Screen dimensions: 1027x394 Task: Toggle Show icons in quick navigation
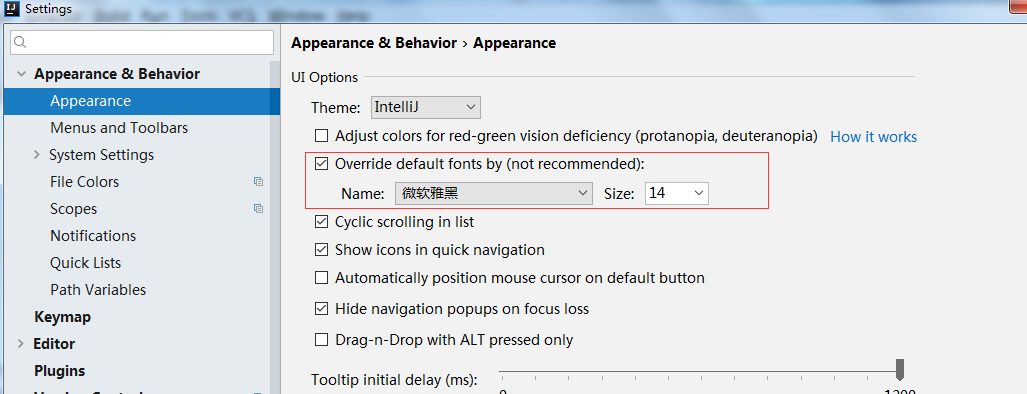[322, 249]
